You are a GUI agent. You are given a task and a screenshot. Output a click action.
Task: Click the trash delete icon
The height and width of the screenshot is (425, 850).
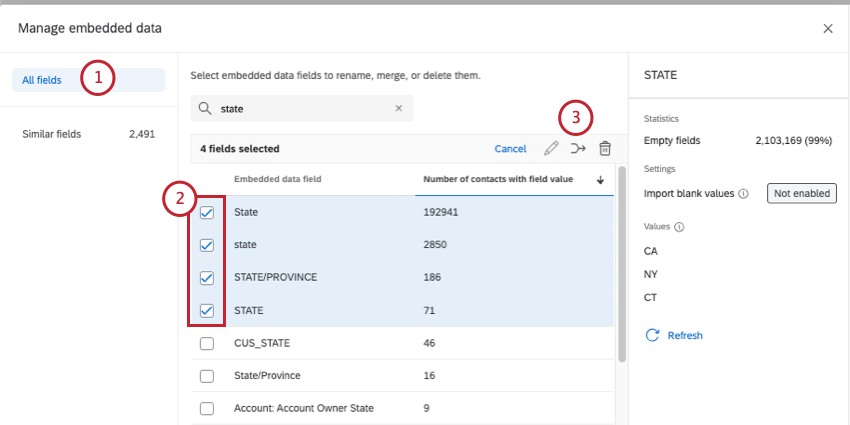pos(605,149)
